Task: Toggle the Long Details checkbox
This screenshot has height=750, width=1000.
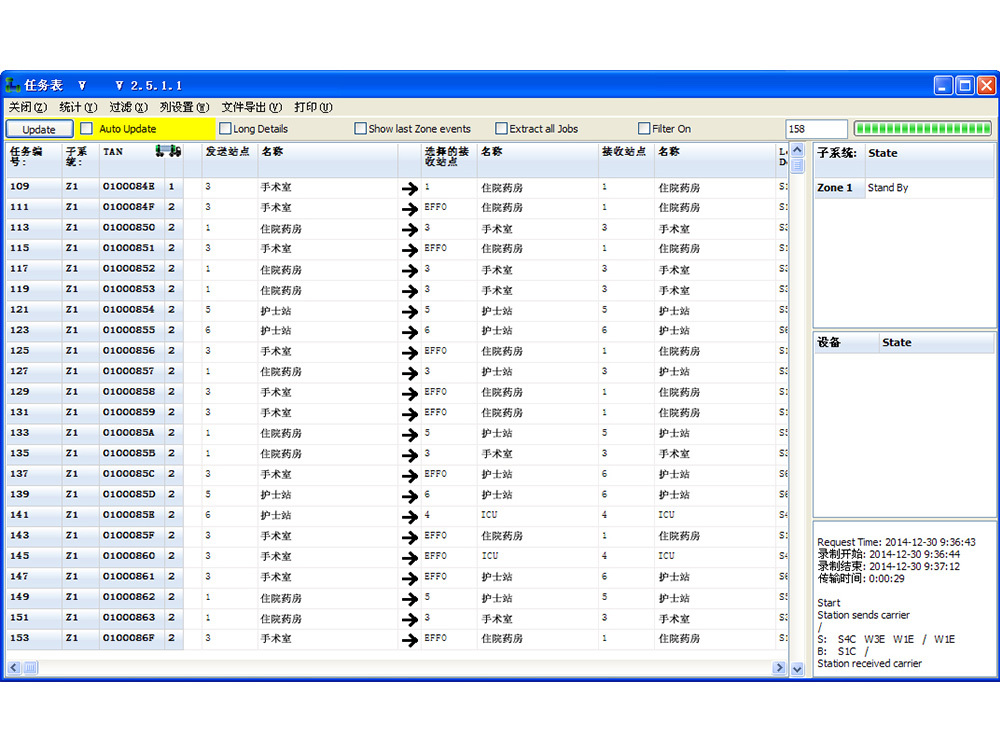Action: click(225, 129)
